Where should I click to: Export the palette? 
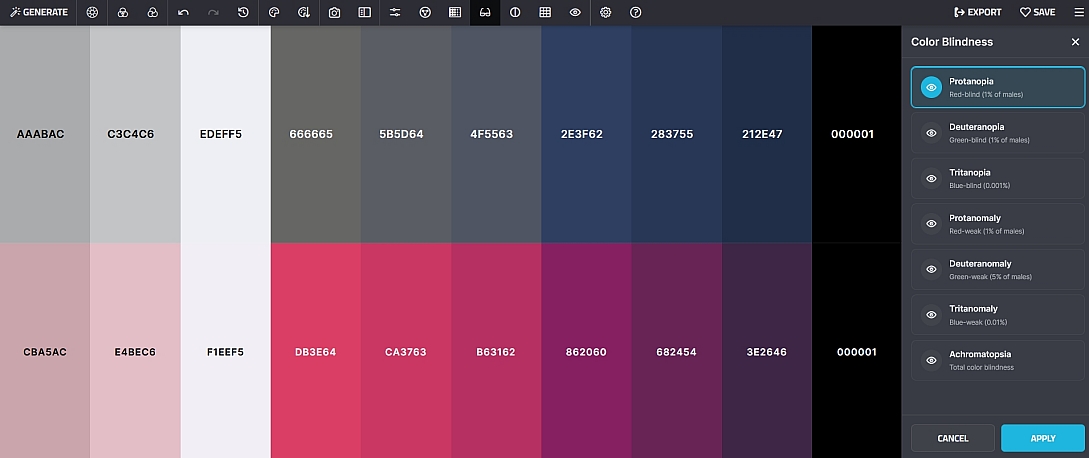978,13
